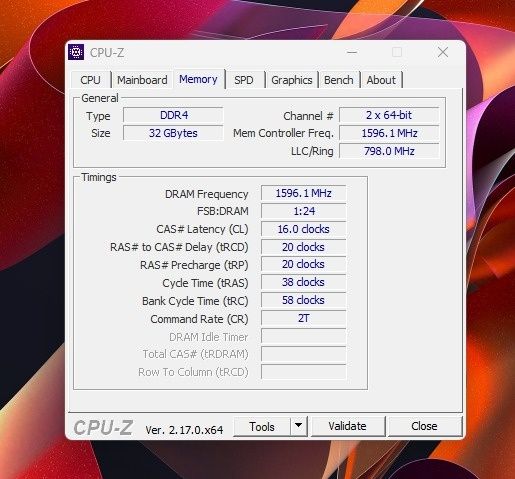Close CPU-Z with the title bar X
Image resolution: width=515 pixels, height=479 pixels.
click(443, 52)
